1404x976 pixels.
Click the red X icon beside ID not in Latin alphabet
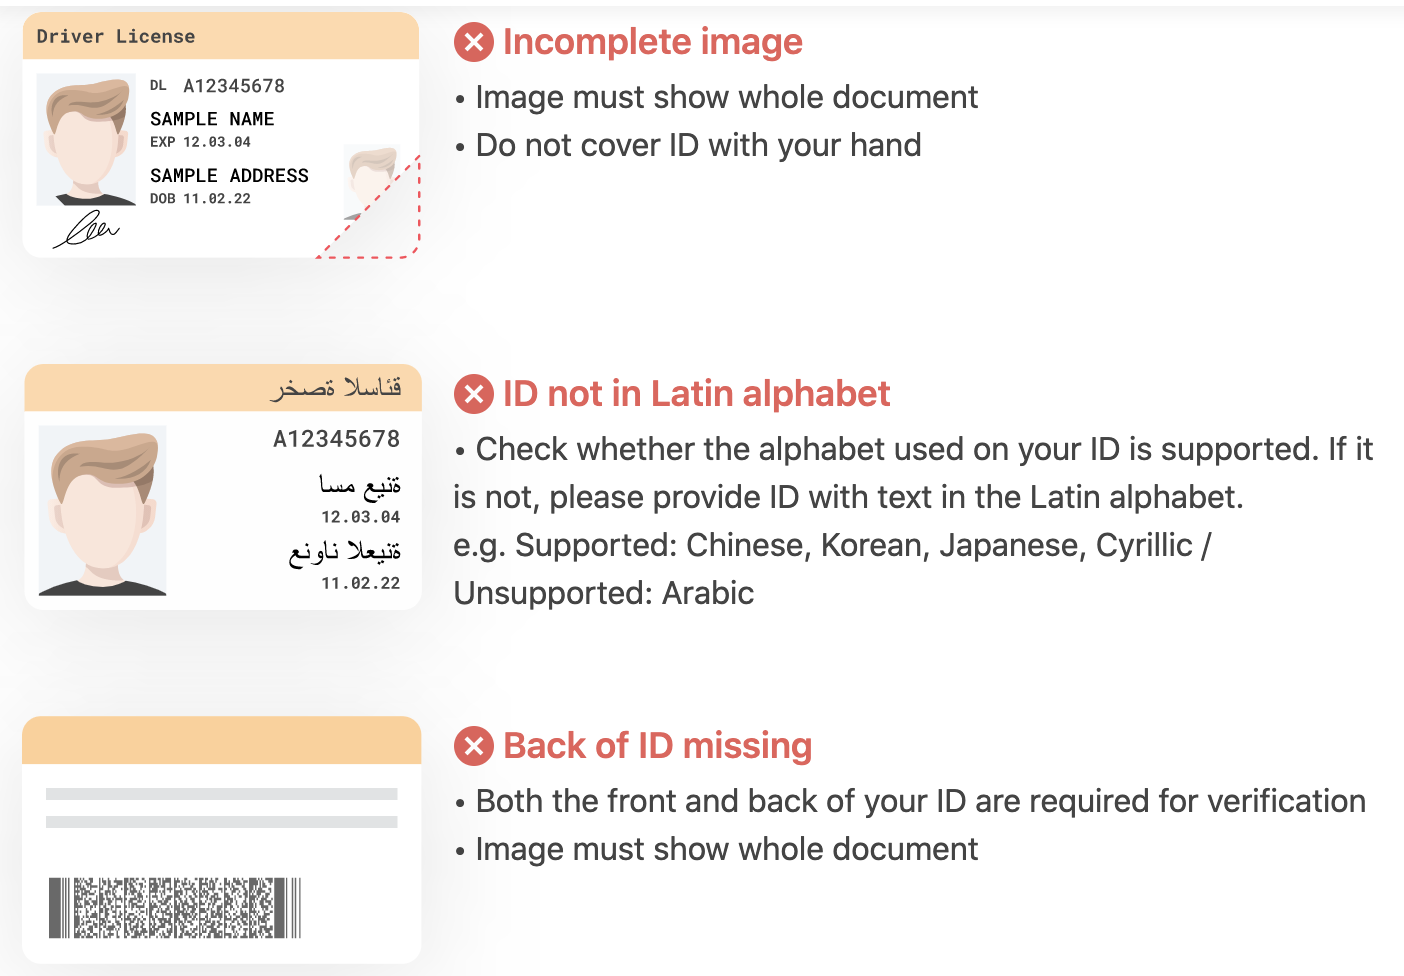[474, 394]
